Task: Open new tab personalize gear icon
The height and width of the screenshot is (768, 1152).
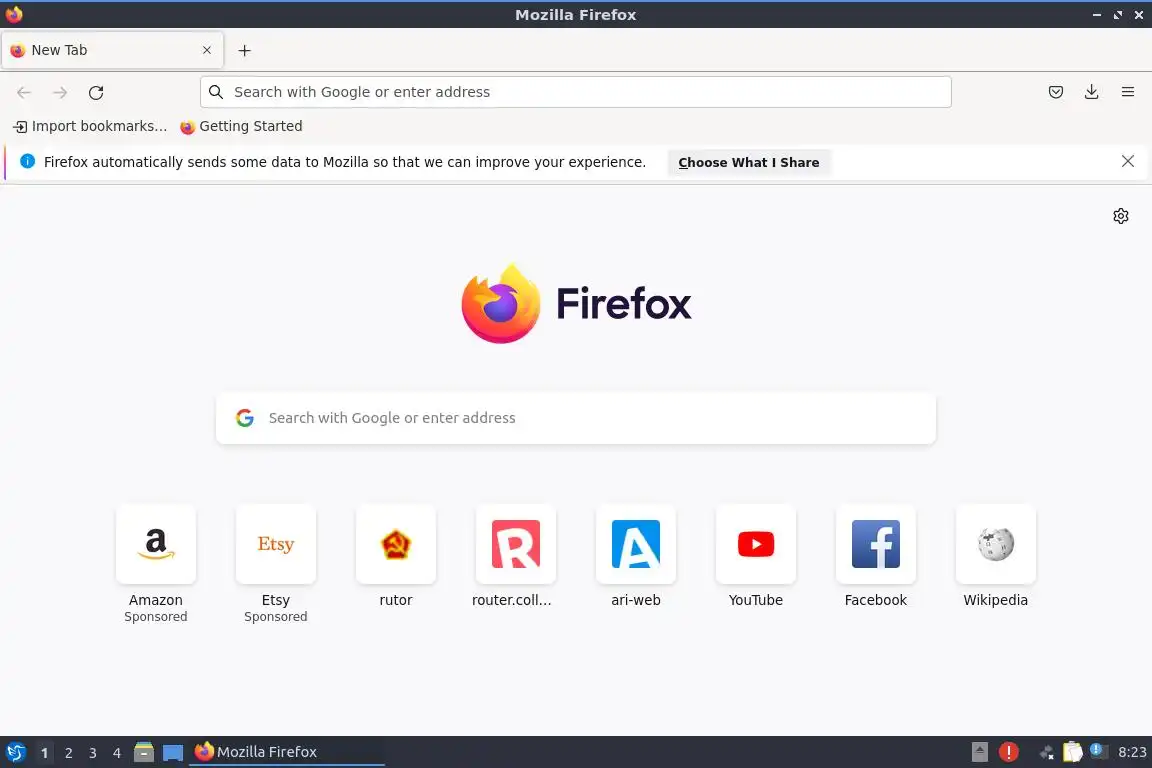Action: coord(1120,216)
